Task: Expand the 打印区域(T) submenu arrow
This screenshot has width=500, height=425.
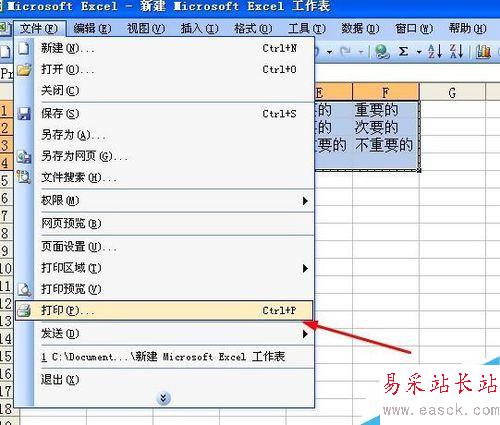Action: (x=305, y=268)
